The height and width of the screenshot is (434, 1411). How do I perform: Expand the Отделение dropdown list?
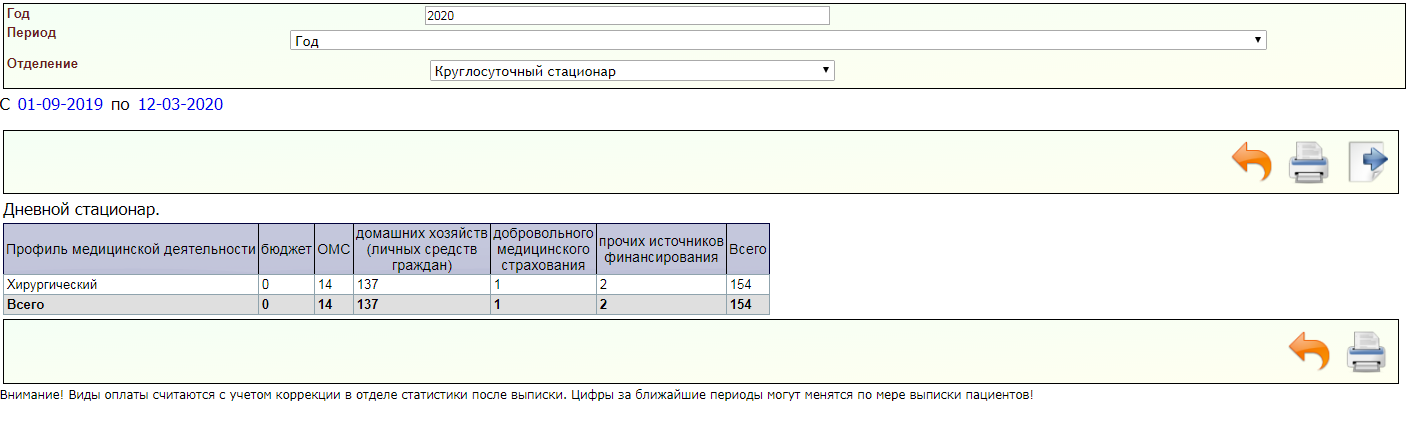pyautogui.click(x=631, y=71)
